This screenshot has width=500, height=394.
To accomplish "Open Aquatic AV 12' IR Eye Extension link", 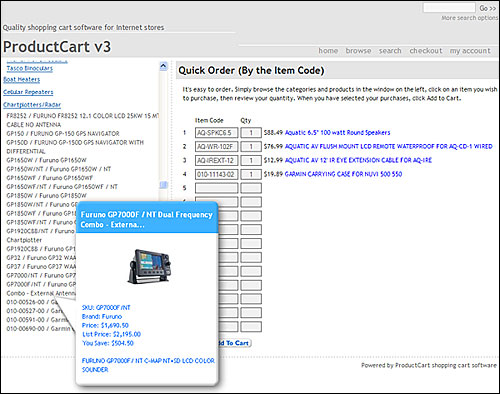I will tap(358, 160).
